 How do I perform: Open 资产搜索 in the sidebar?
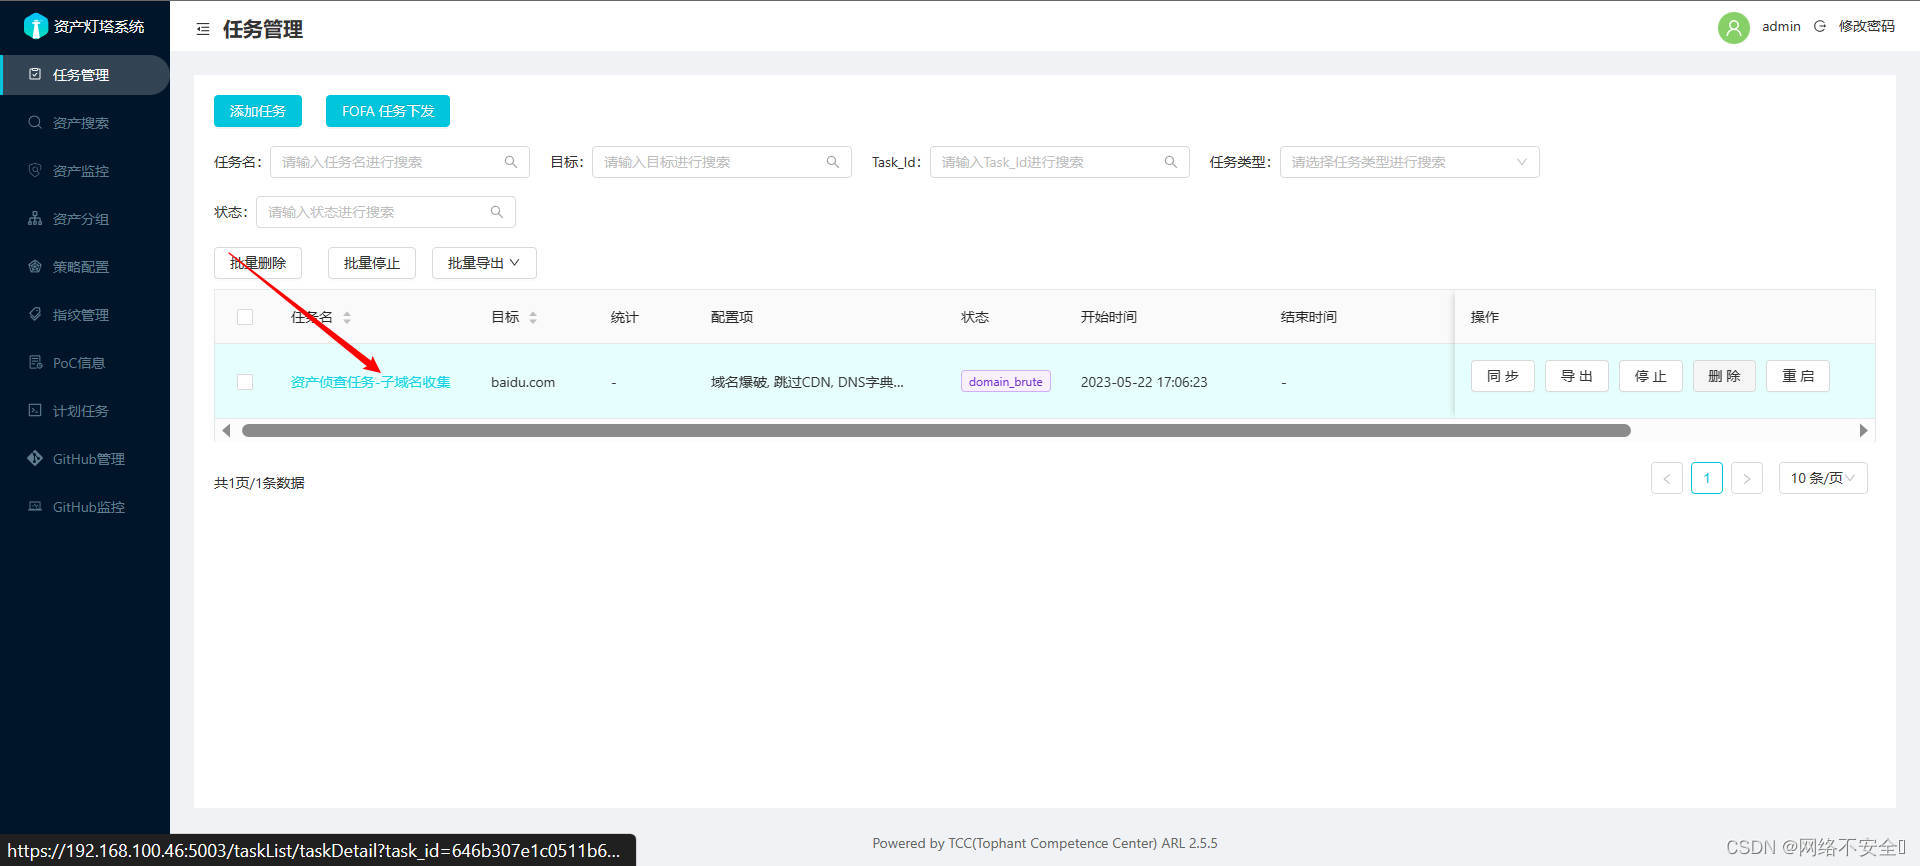click(84, 123)
